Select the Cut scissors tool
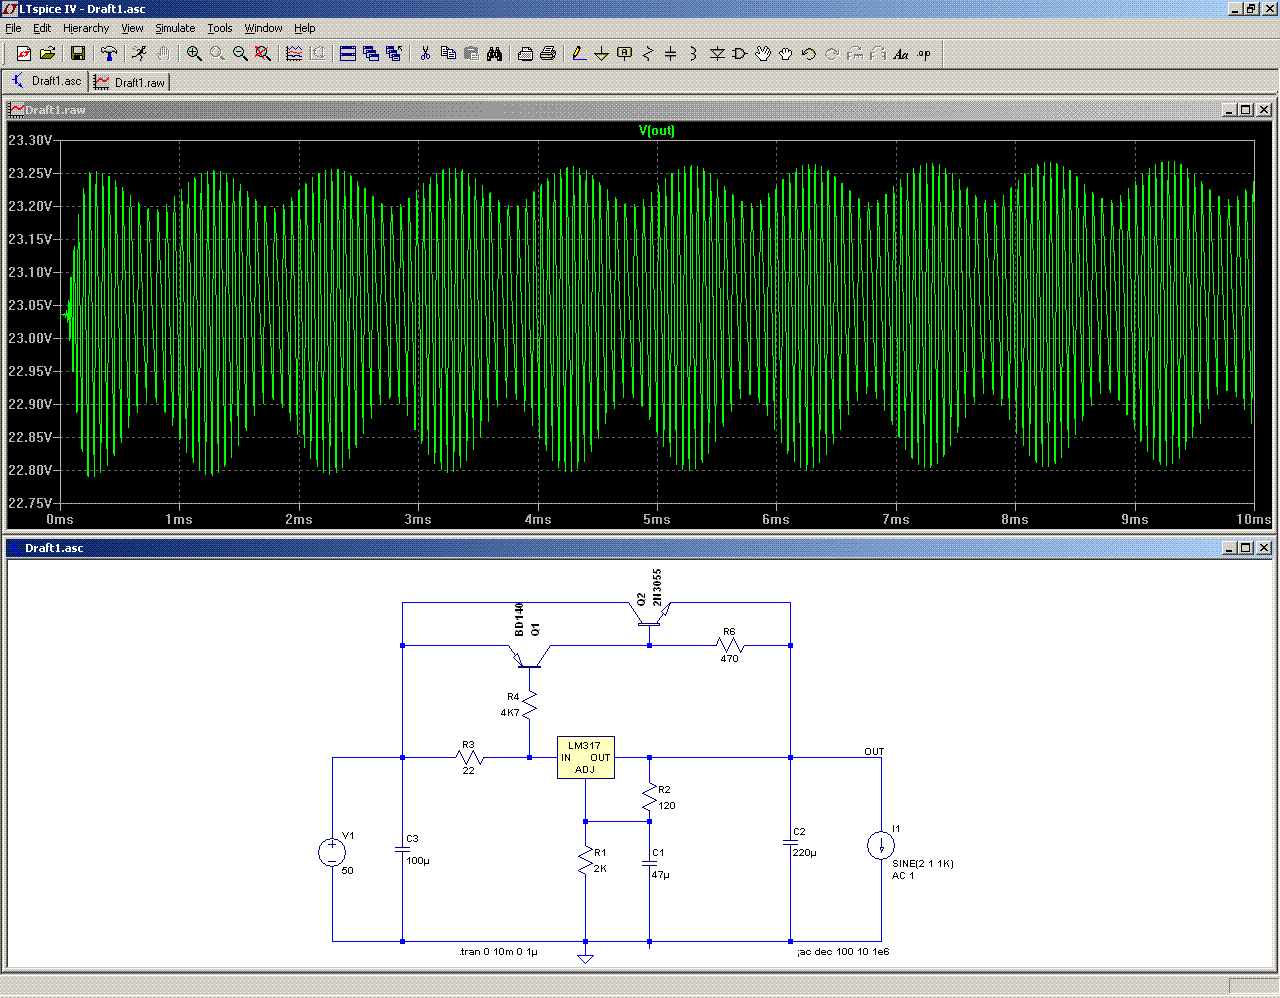Viewport: 1280px width, 998px height. [425, 54]
